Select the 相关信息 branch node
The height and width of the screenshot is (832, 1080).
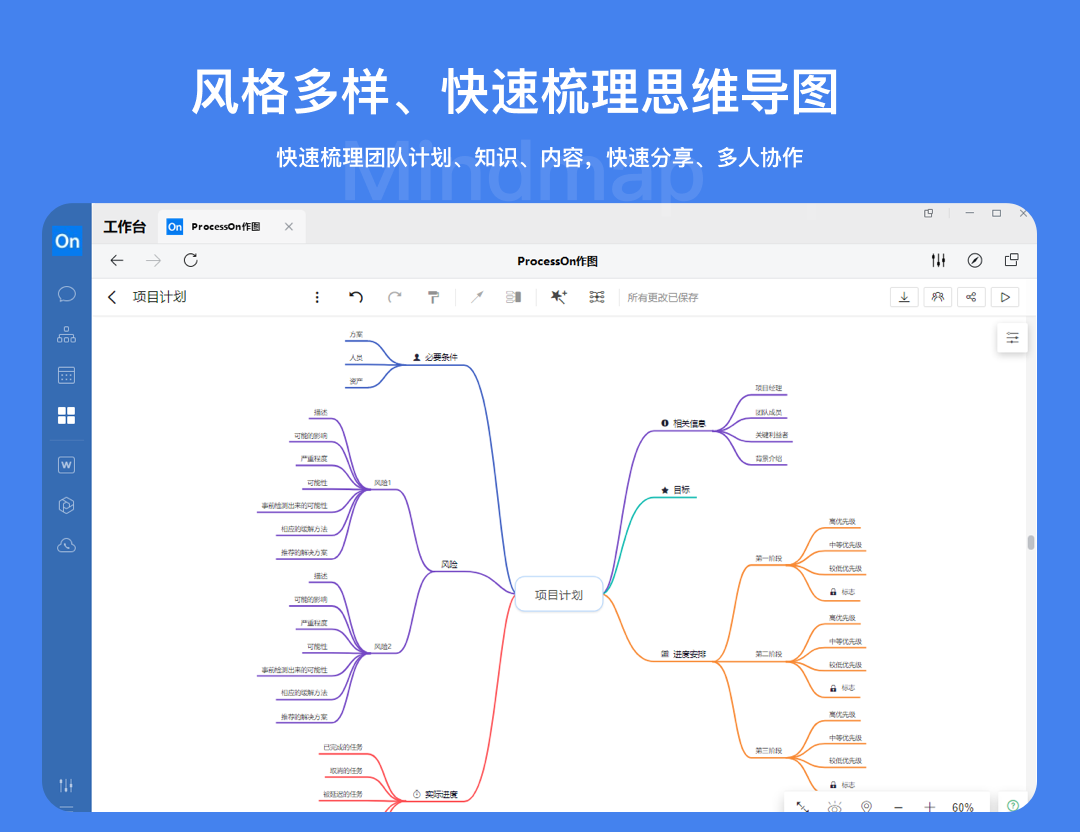coord(684,424)
